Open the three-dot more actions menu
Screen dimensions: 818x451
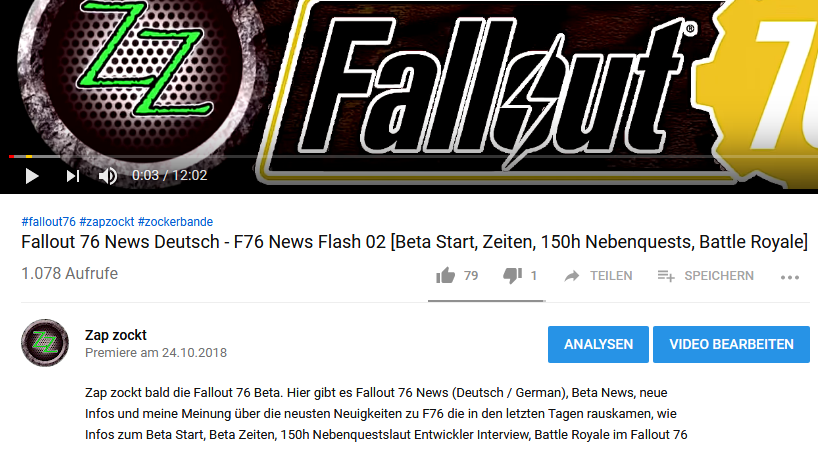pos(790,277)
